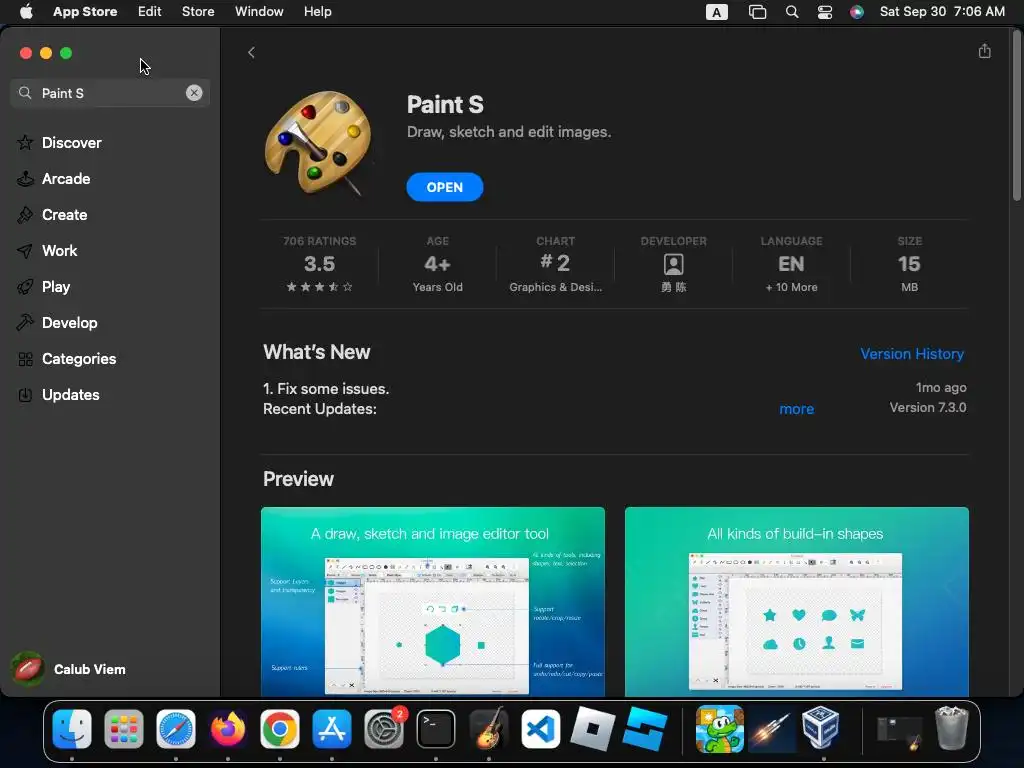Open Terminal from the Dock
This screenshot has height=768, width=1024.
tap(436, 729)
